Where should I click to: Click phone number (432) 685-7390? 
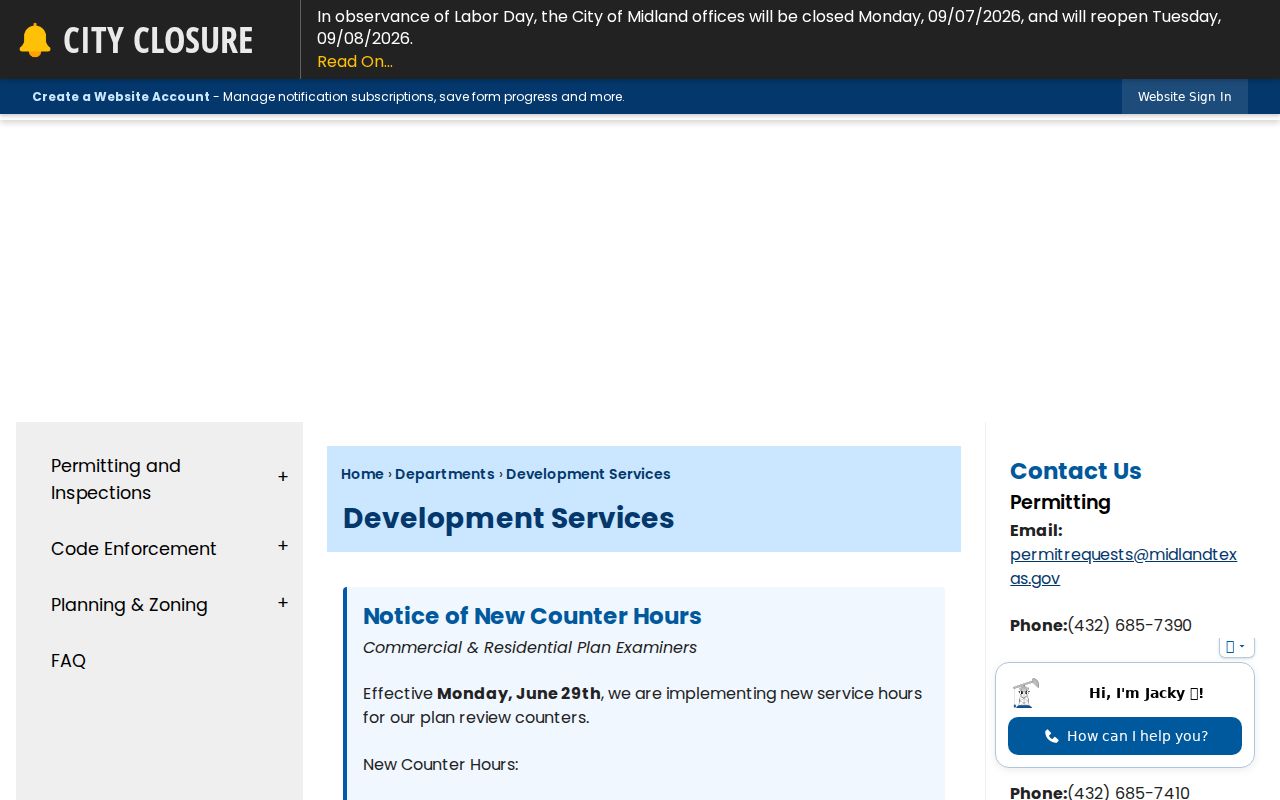click(x=1129, y=626)
